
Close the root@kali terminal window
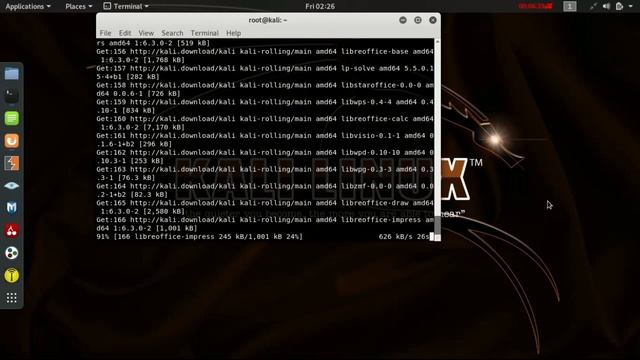[433, 20]
